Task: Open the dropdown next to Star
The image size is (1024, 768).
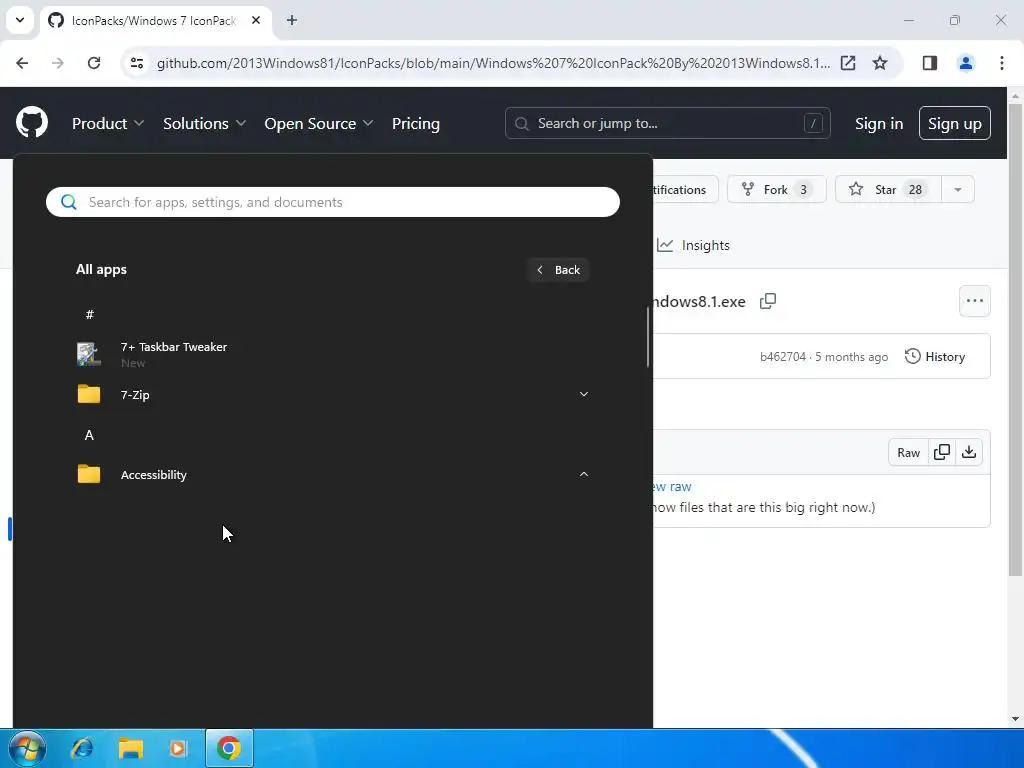Action: coord(957,189)
